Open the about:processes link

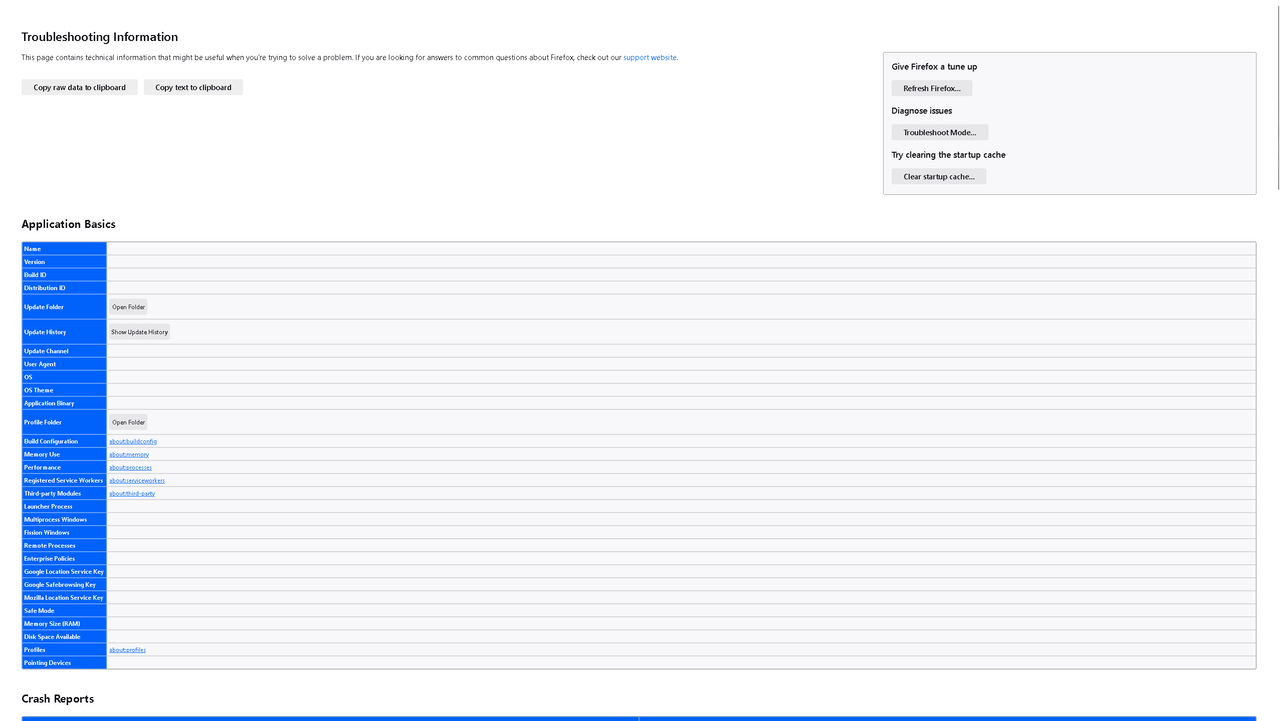pyautogui.click(x=131, y=467)
